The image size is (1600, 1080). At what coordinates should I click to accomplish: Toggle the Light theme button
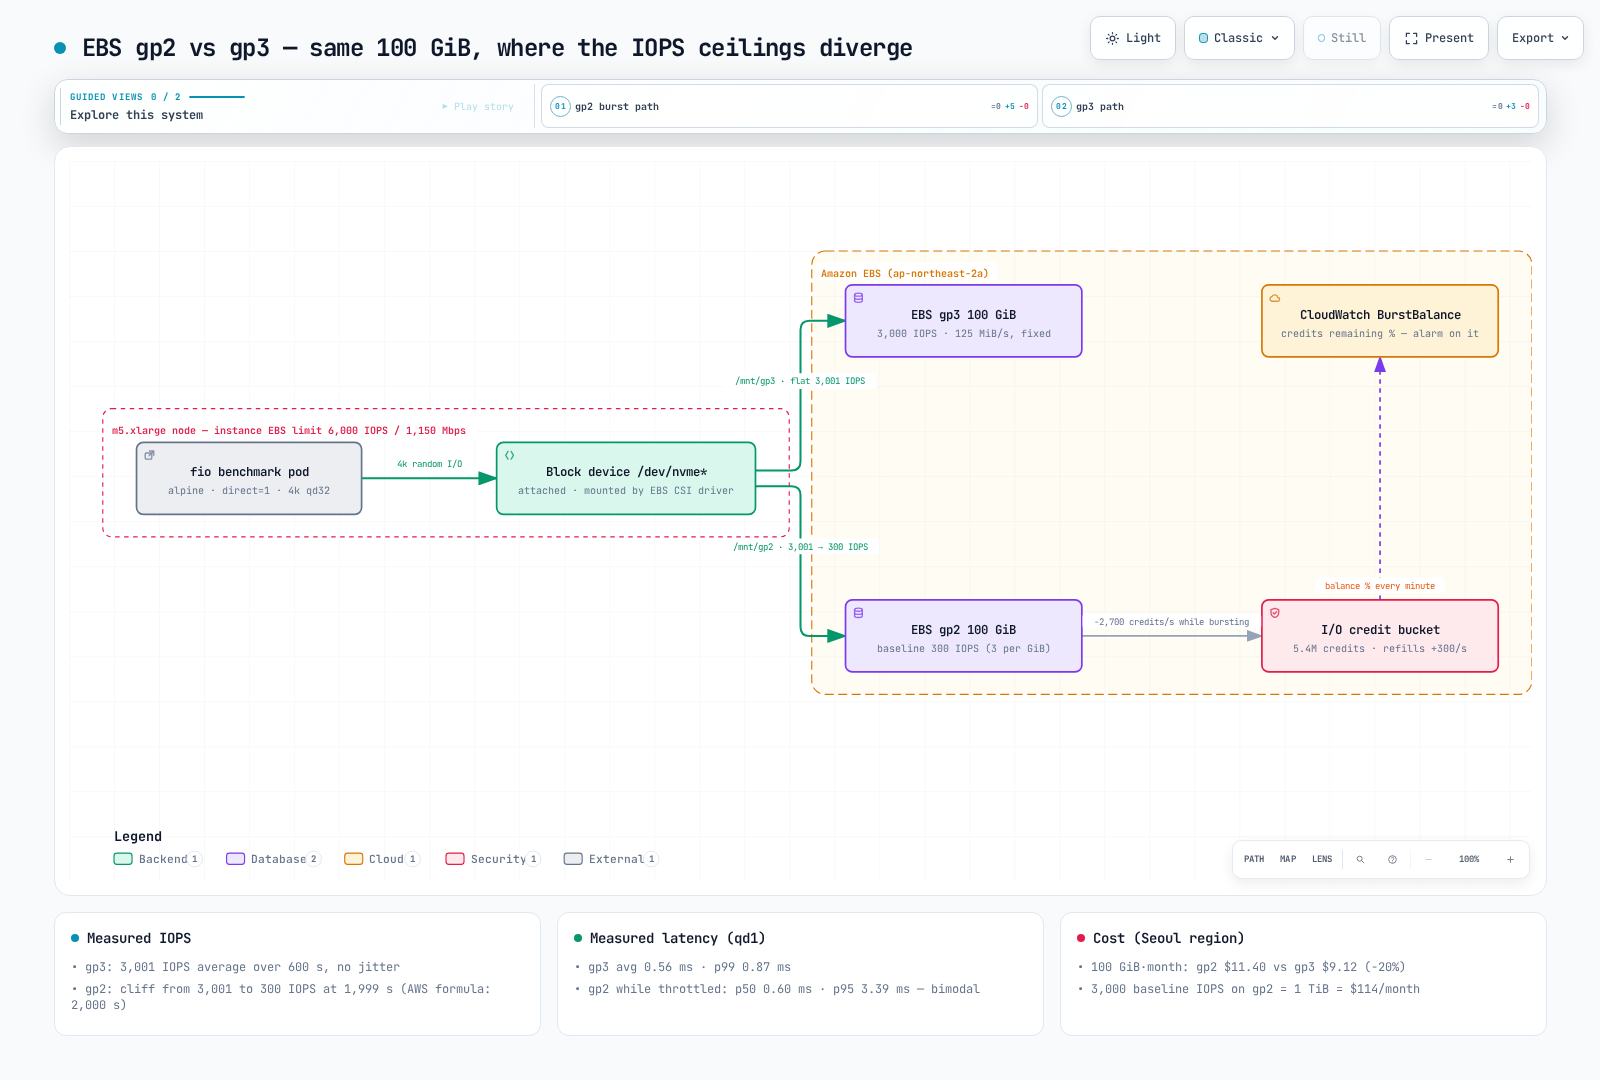tap(1133, 38)
